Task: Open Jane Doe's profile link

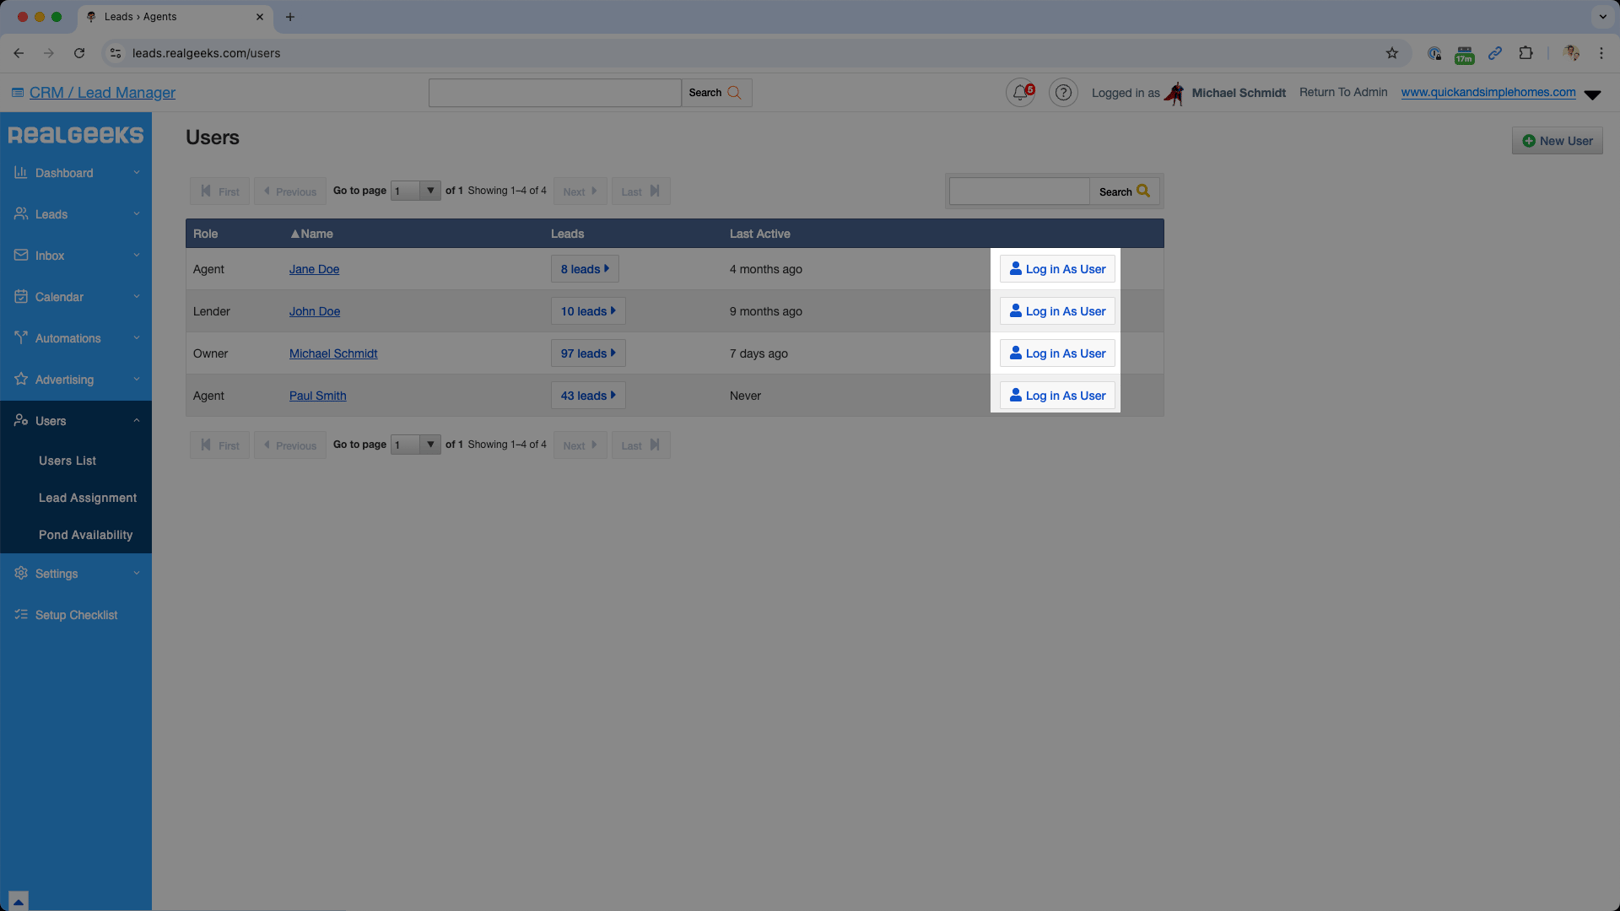Action: (314, 270)
